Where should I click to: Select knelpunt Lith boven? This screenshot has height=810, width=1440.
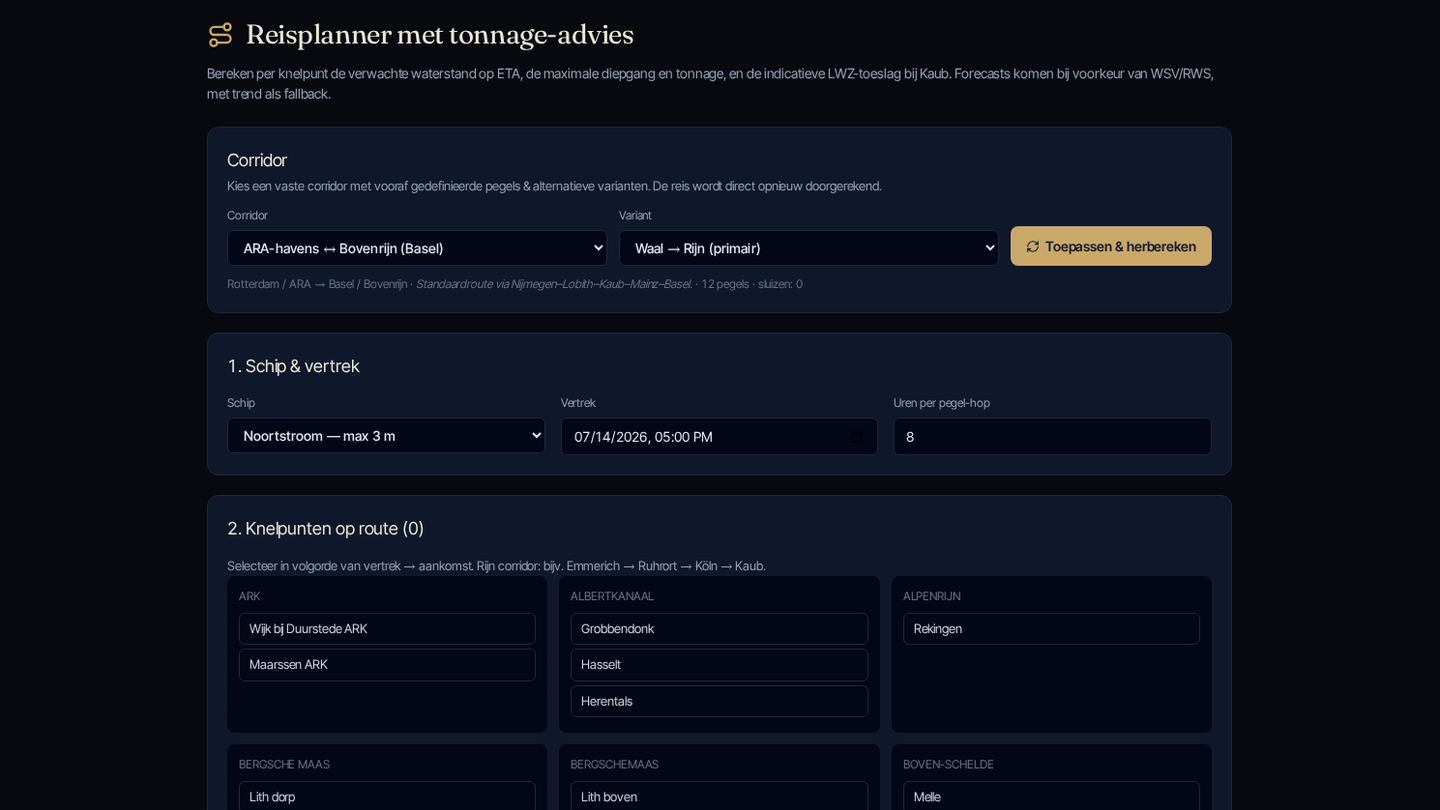click(x=719, y=797)
